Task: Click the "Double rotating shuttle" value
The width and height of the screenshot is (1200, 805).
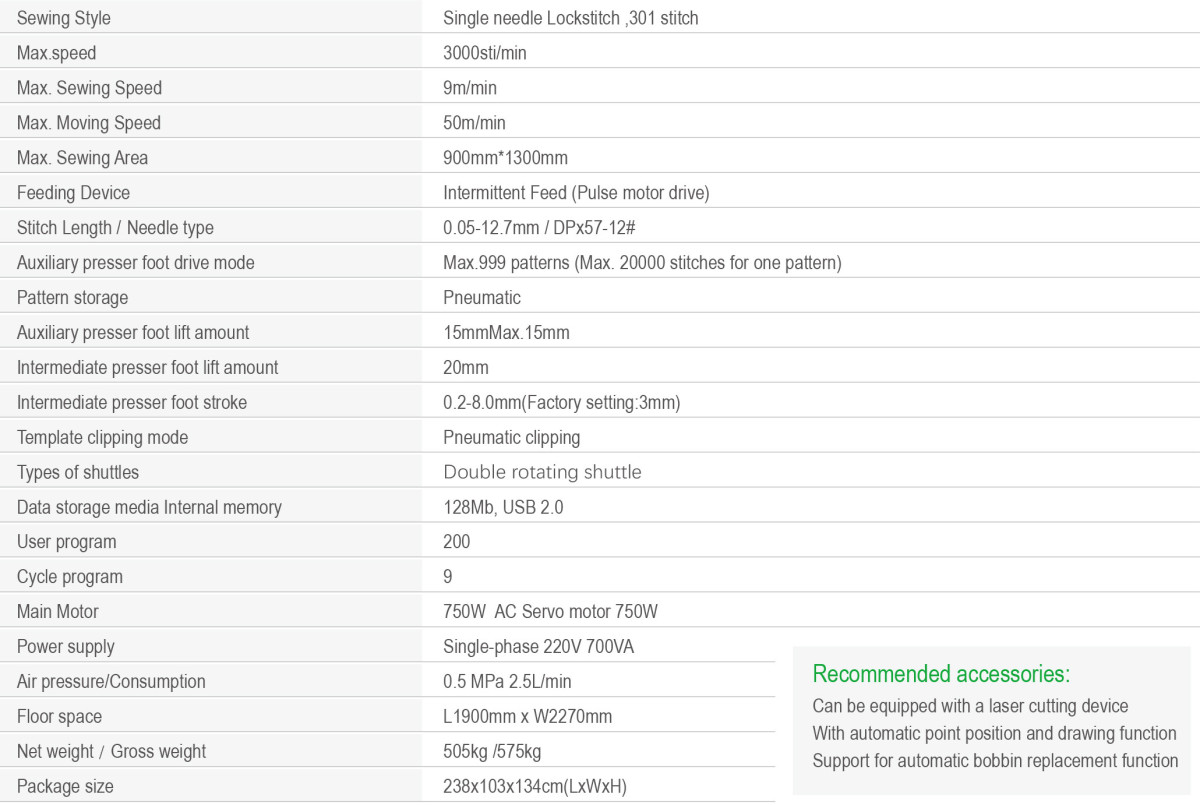Action: click(x=542, y=472)
